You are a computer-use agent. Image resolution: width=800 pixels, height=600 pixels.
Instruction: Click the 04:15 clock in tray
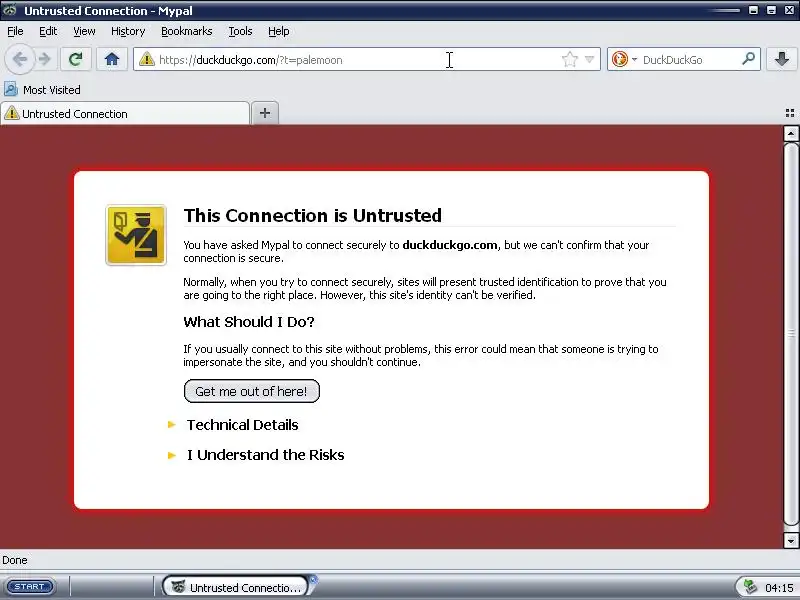pos(779,588)
